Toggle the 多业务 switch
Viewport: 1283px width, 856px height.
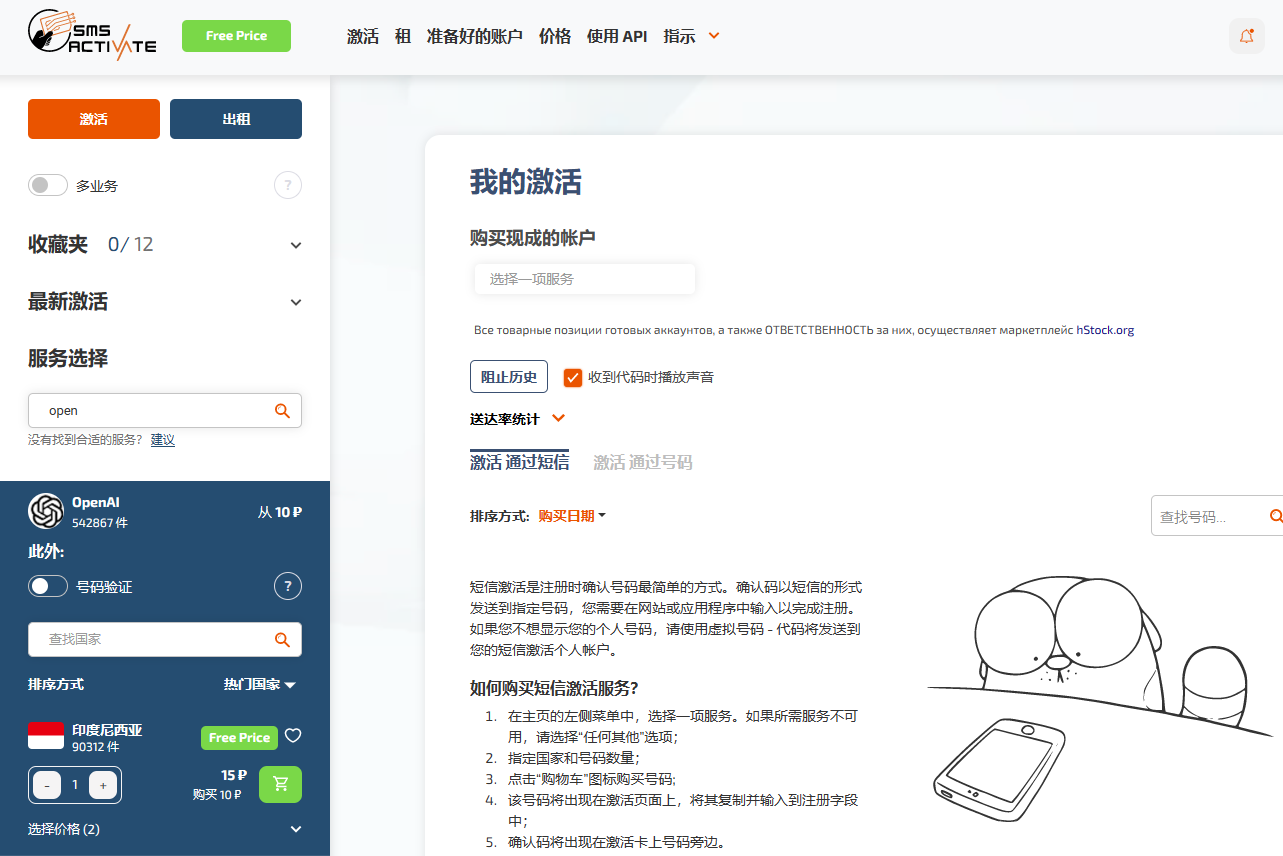[48, 185]
